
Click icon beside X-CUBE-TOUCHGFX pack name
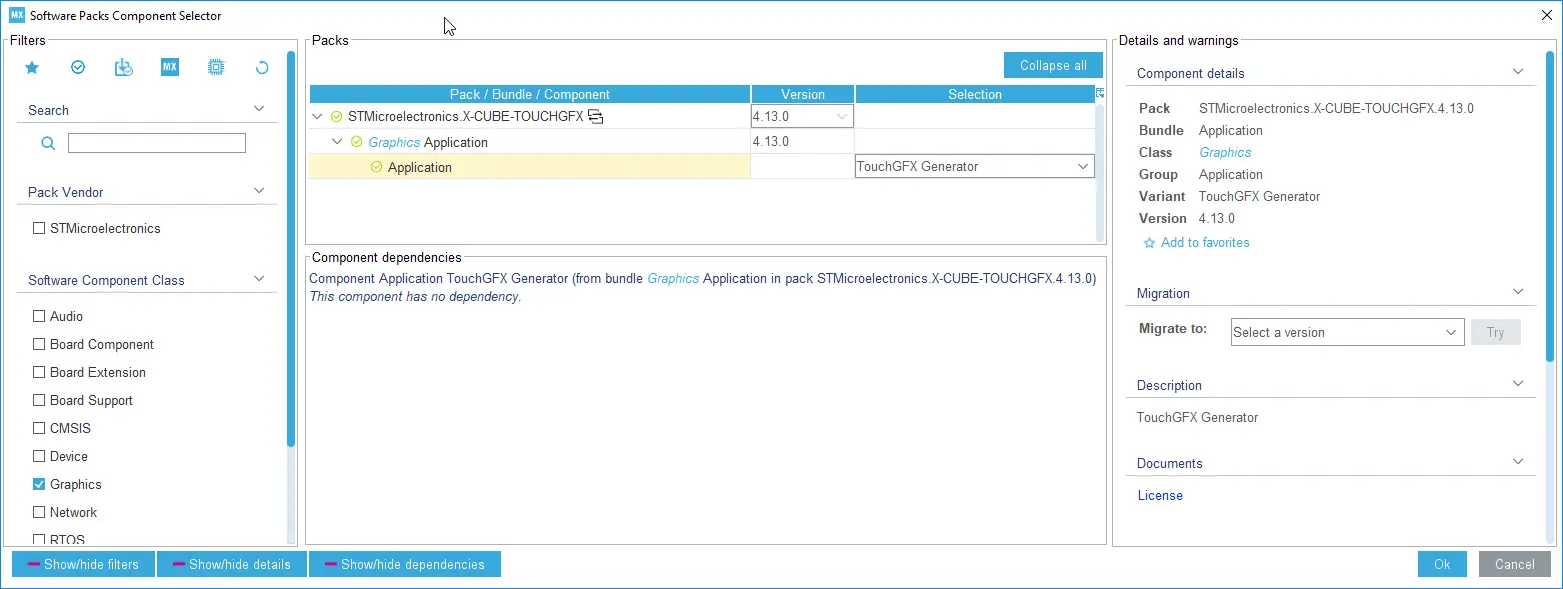tap(596, 117)
